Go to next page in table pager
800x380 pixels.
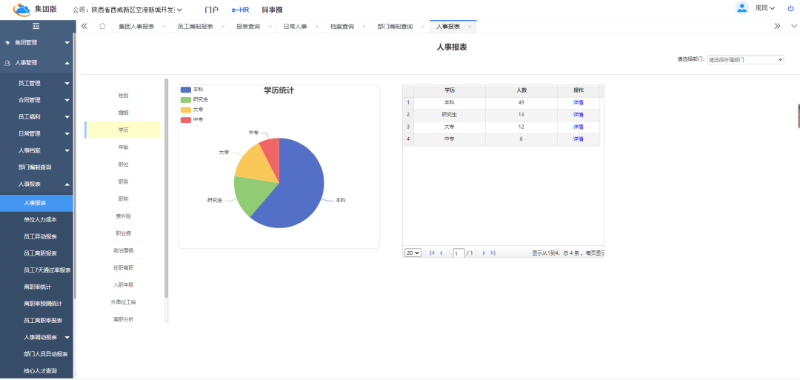click(484, 252)
